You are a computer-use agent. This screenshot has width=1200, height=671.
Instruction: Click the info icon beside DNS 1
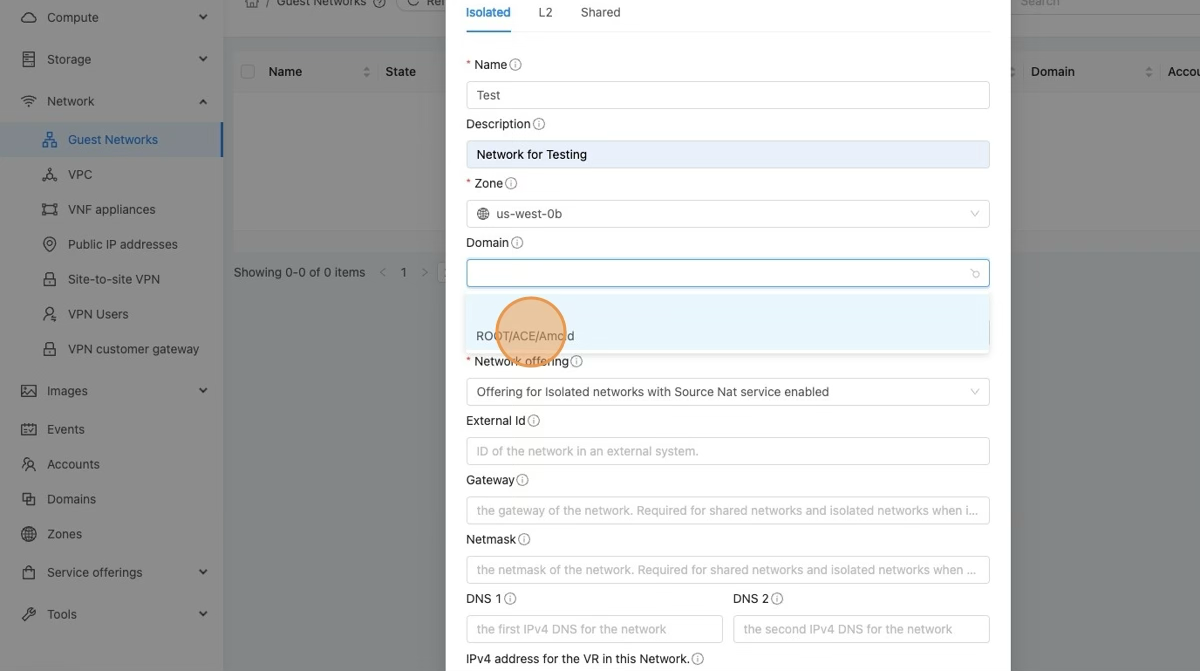pyautogui.click(x=510, y=599)
